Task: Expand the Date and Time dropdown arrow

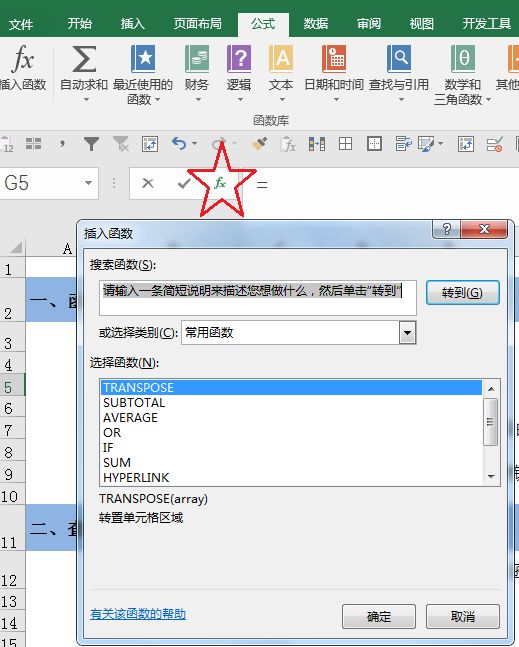Action: [x=336, y=99]
